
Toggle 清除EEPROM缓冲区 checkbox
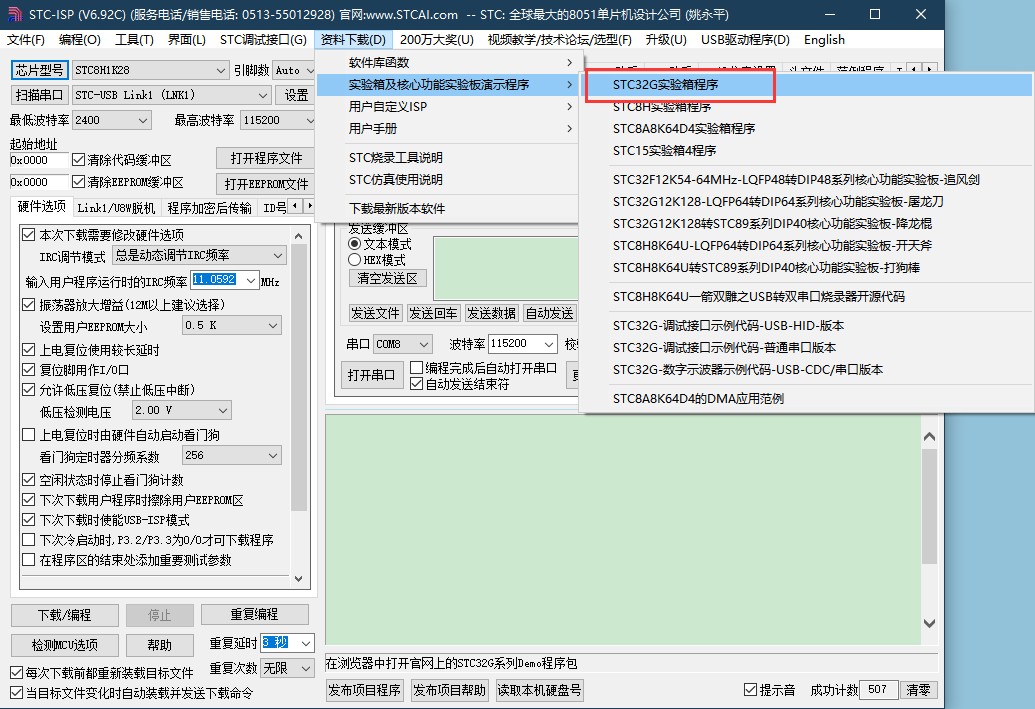(x=79, y=182)
